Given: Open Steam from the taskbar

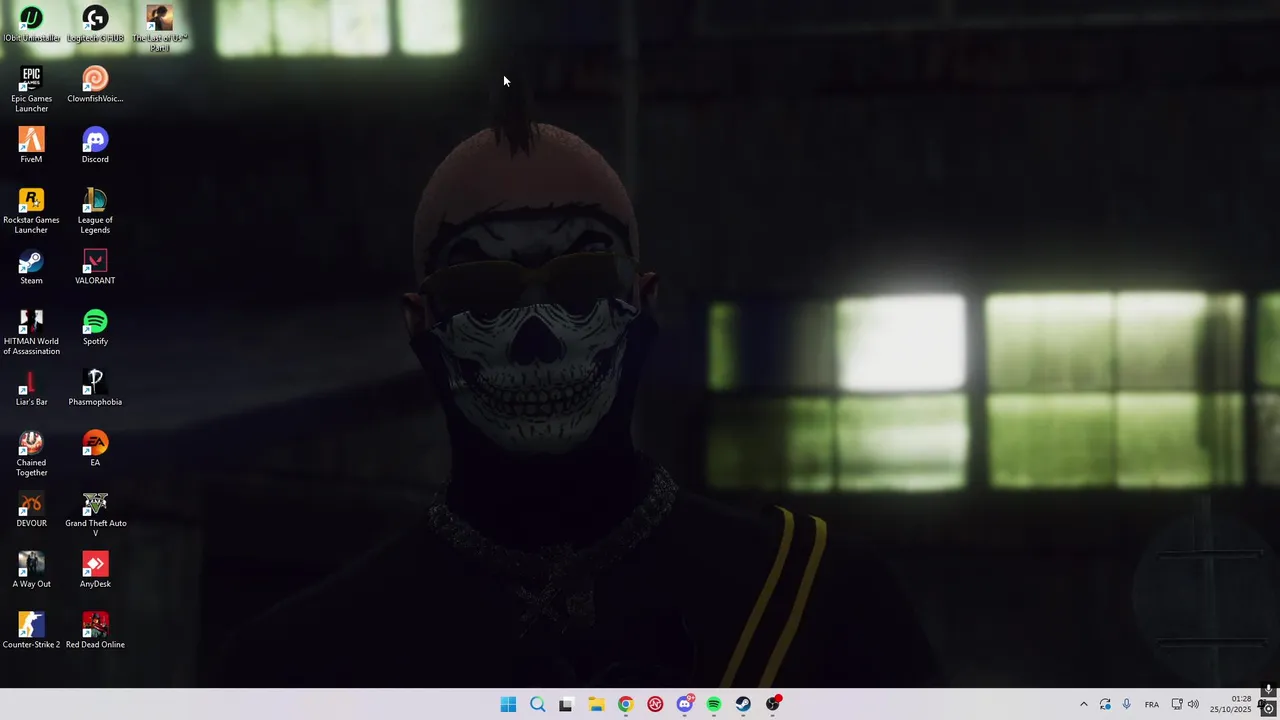Looking at the screenshot, I should pos(743,704).
